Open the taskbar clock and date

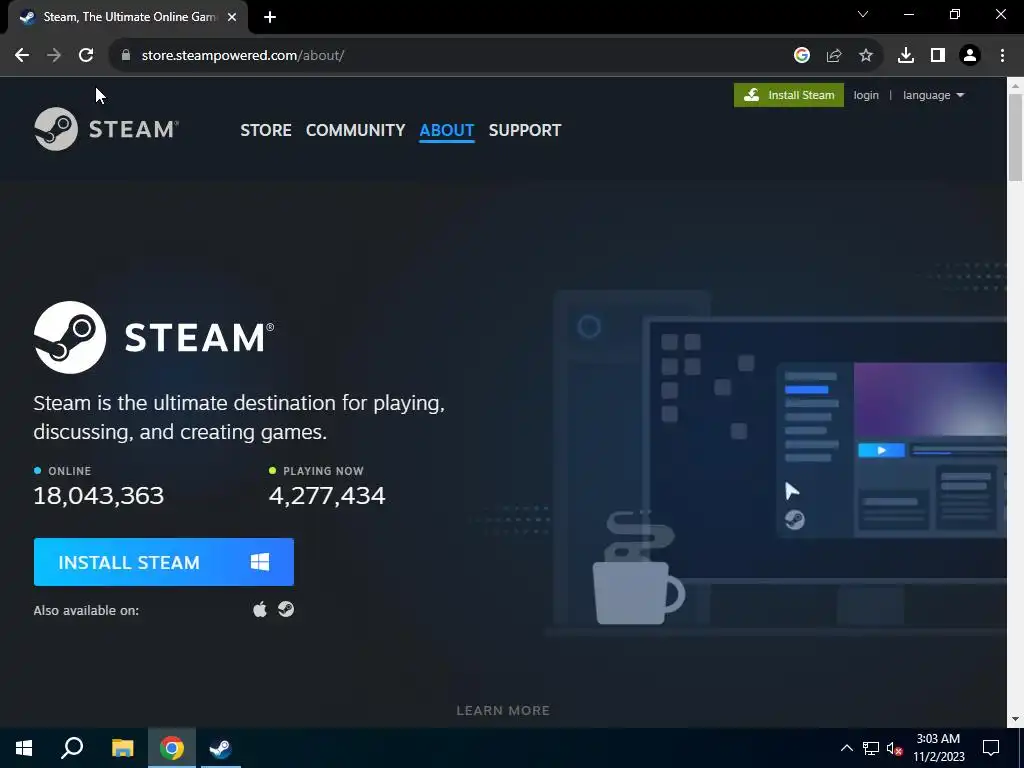(938, 748)
